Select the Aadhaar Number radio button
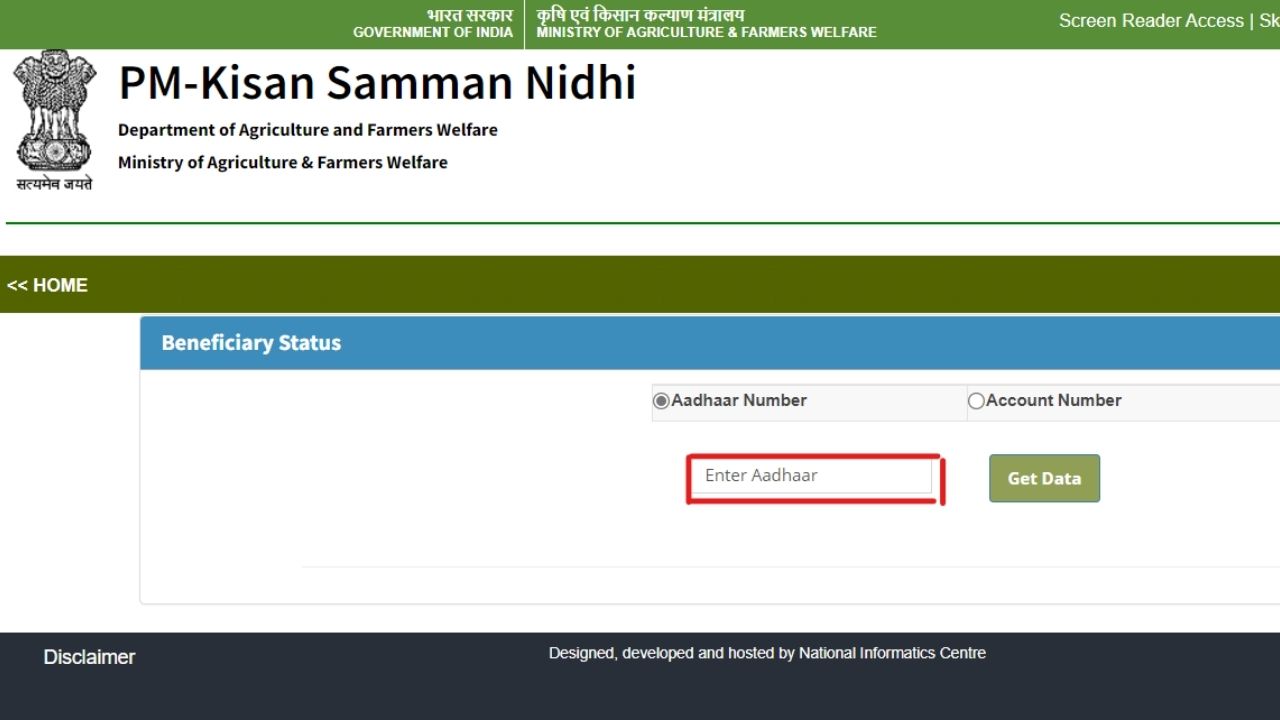The width and height of the screenshot is (1280, 720). [661, 401]
